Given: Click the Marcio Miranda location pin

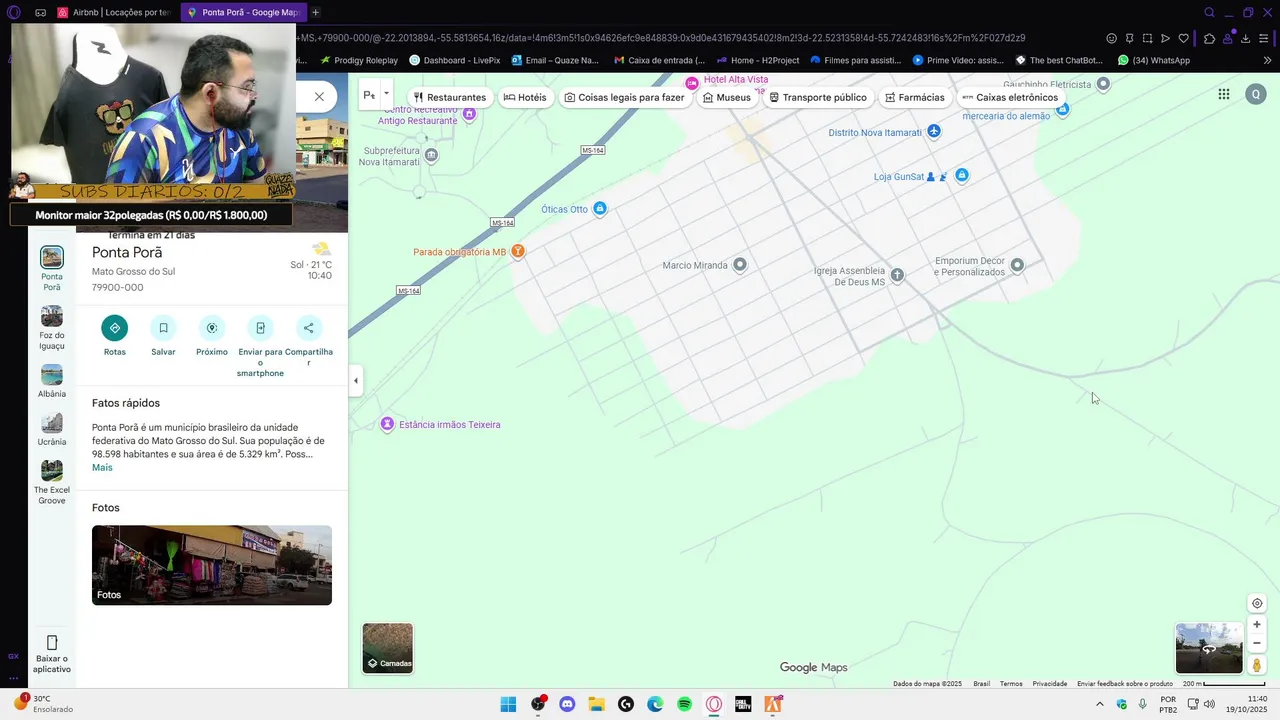Looking at the screenshot, I should pos(740,265).
